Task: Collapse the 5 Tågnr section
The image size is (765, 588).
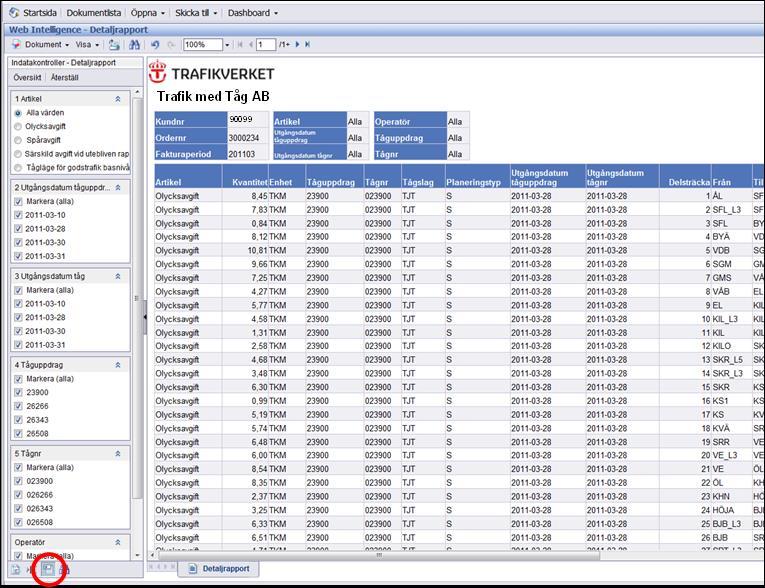Action: point(118,454)
